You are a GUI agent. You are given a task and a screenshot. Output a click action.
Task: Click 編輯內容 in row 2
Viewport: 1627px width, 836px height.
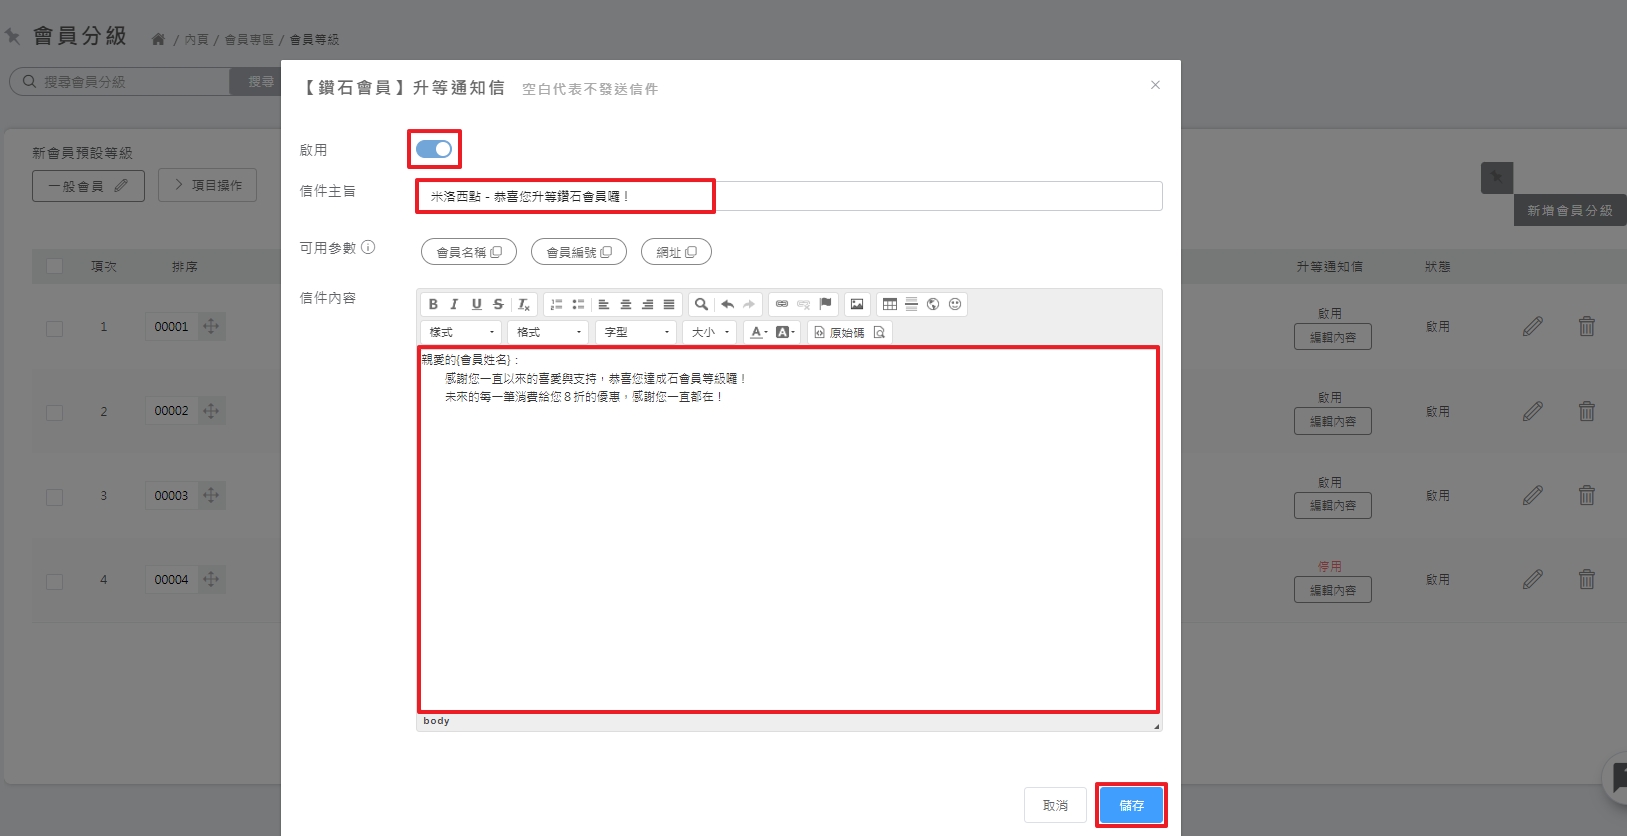coord(1333,421)
